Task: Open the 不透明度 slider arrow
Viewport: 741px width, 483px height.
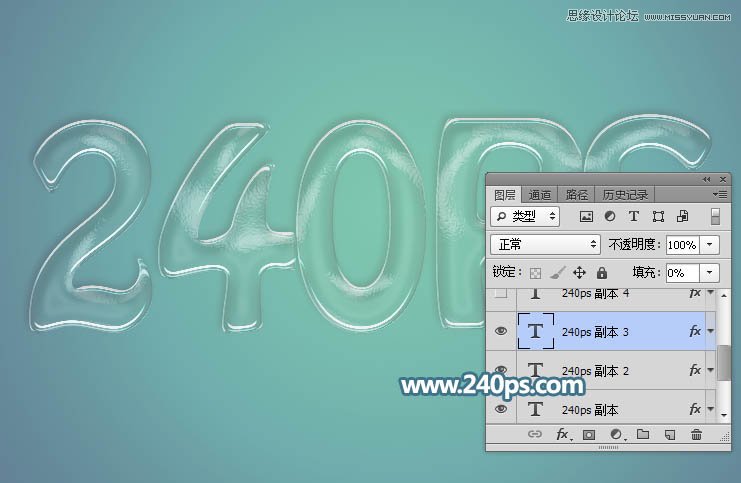Action: tap(709, 245)
